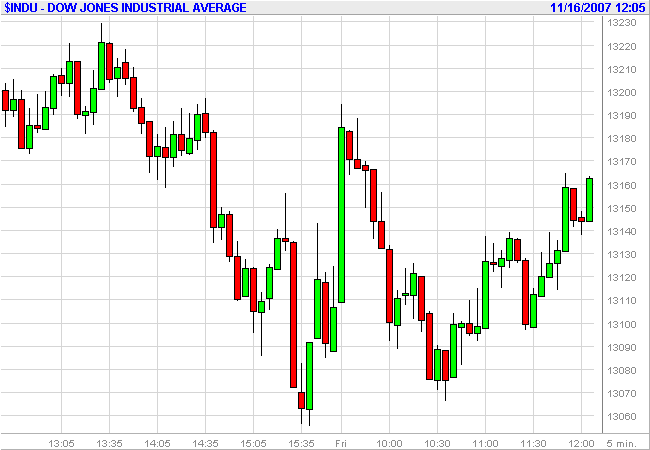The height and width of the screenshot is (450, 650).
Task: Click the 10:00 time axis label
Action: click(x=390, y=444)
